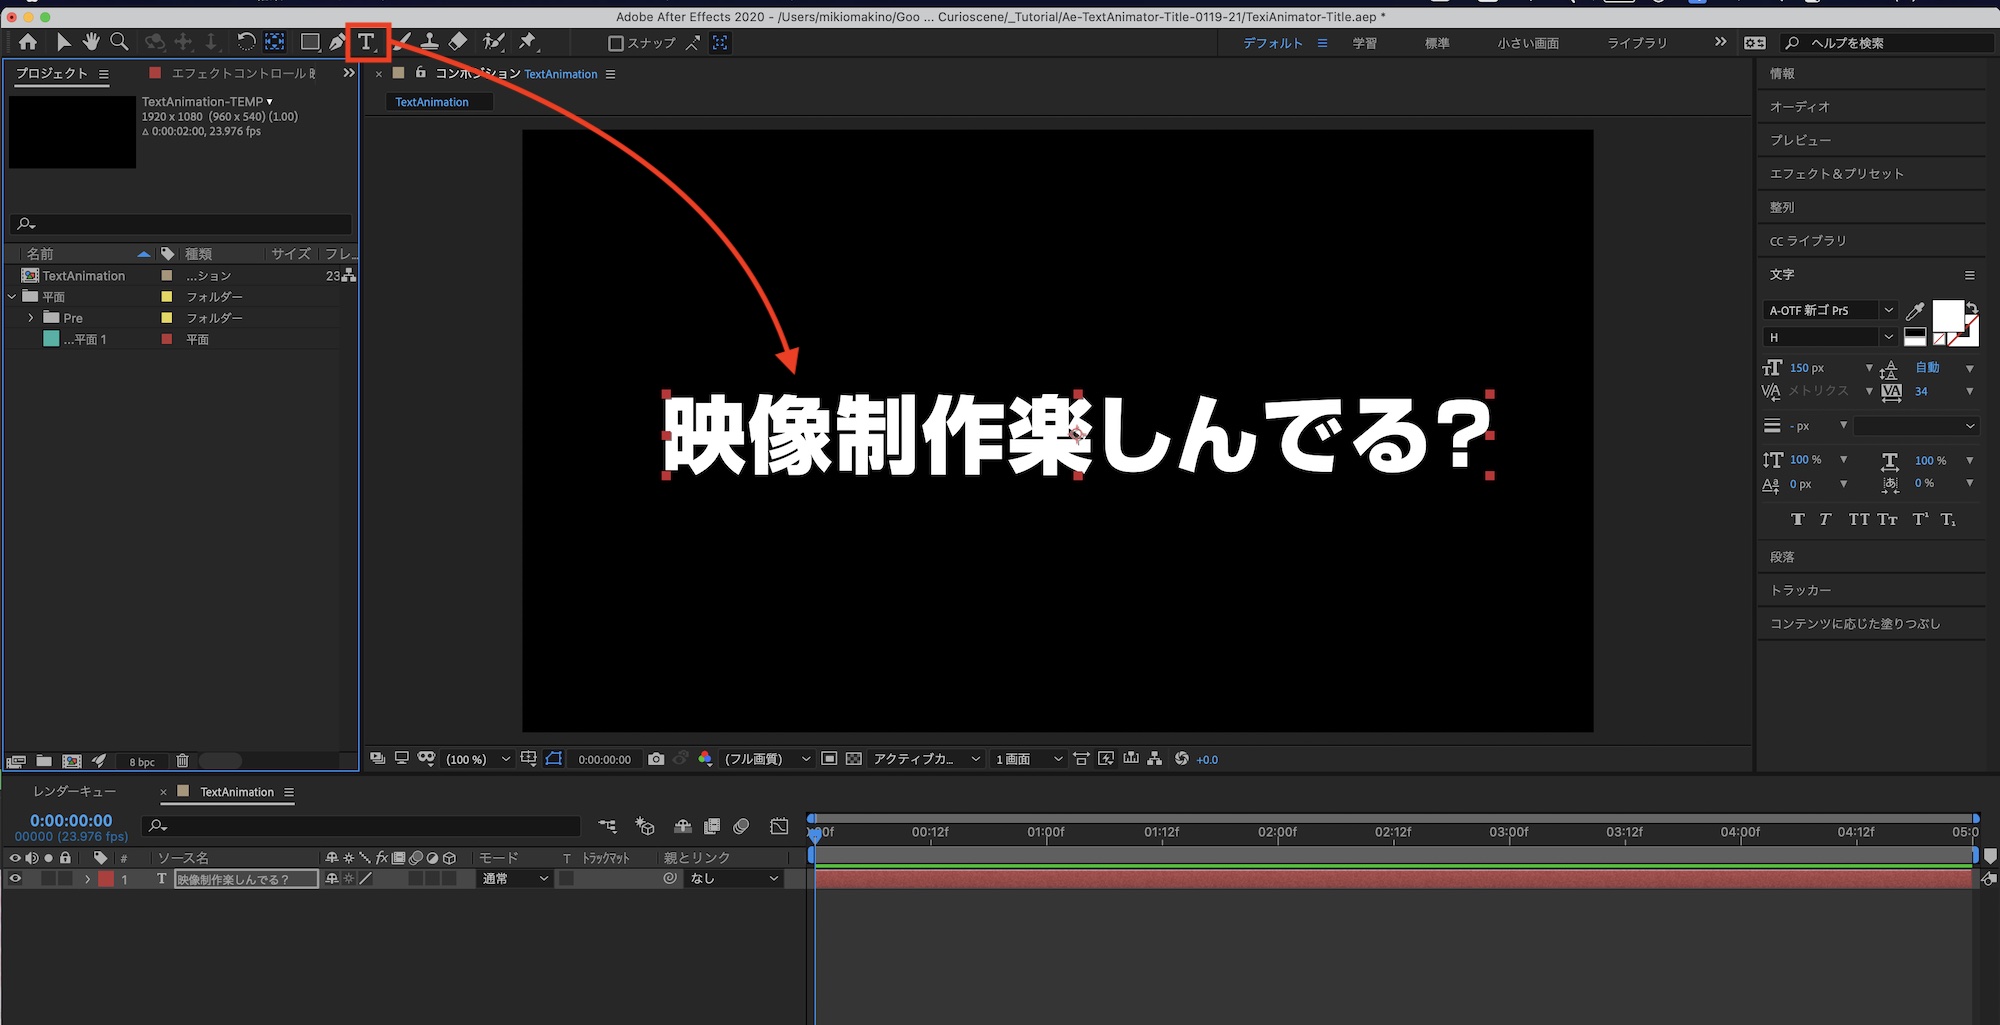This screenshot has height=1025, width=2000.
Task: Expand the Pre folder
Action: tap(31, 318)
